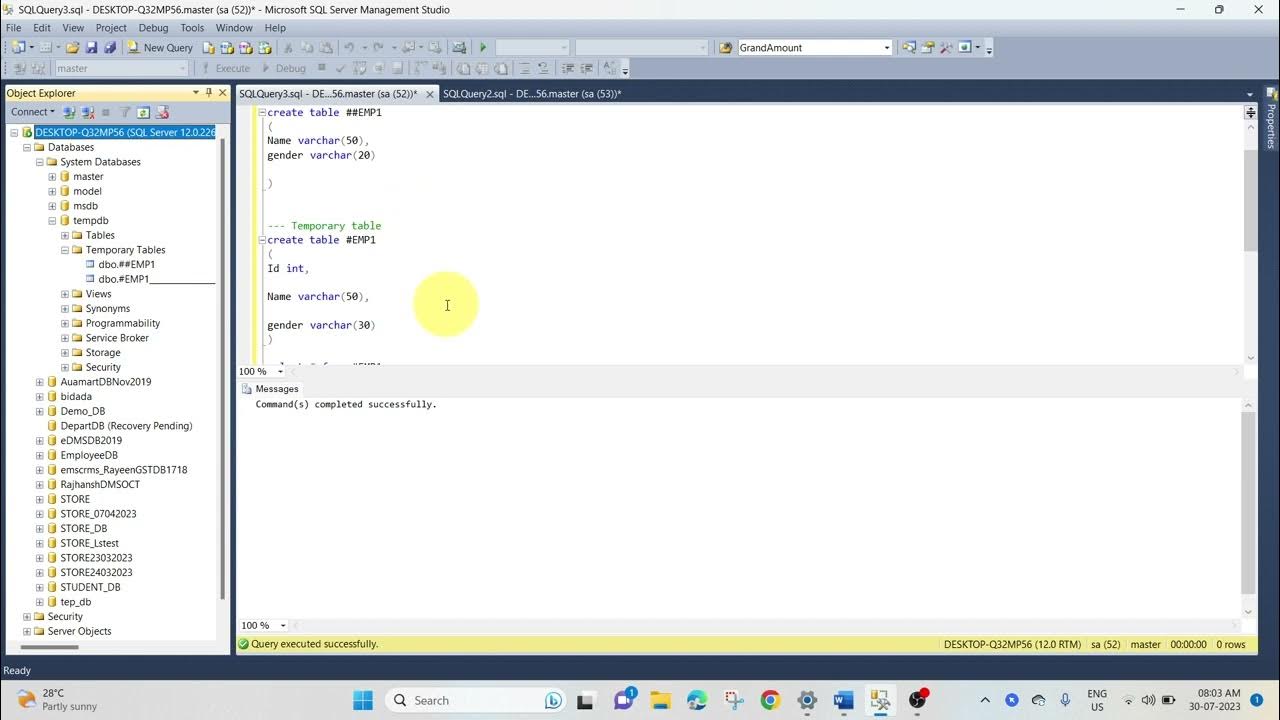The height and width of the screenshot is (720, 1280).
Task: Expand the Tables folder under tempdb
Action: (x=65, y=235)
